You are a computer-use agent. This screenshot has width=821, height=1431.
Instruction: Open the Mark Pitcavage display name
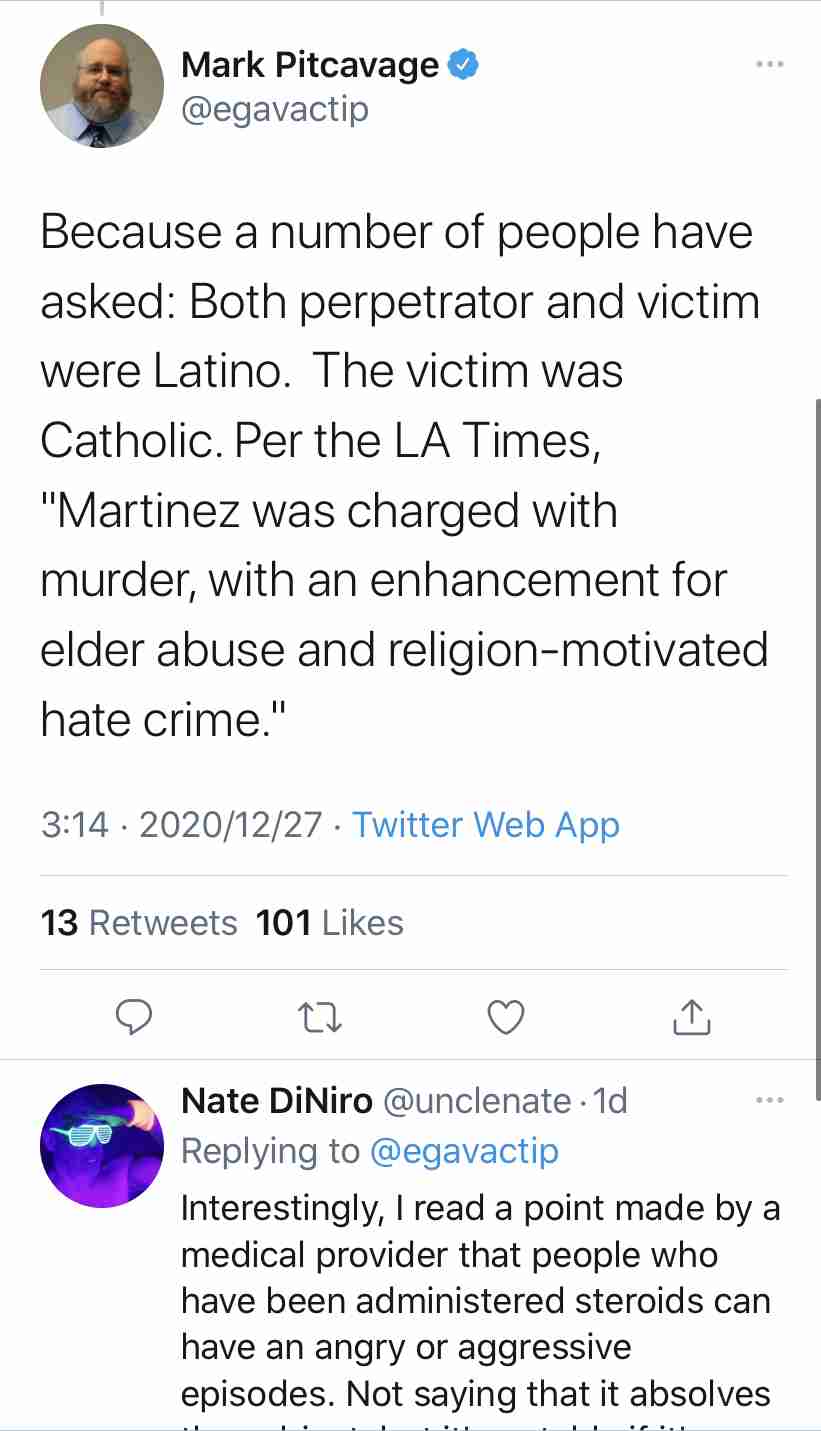coord(310,65)
